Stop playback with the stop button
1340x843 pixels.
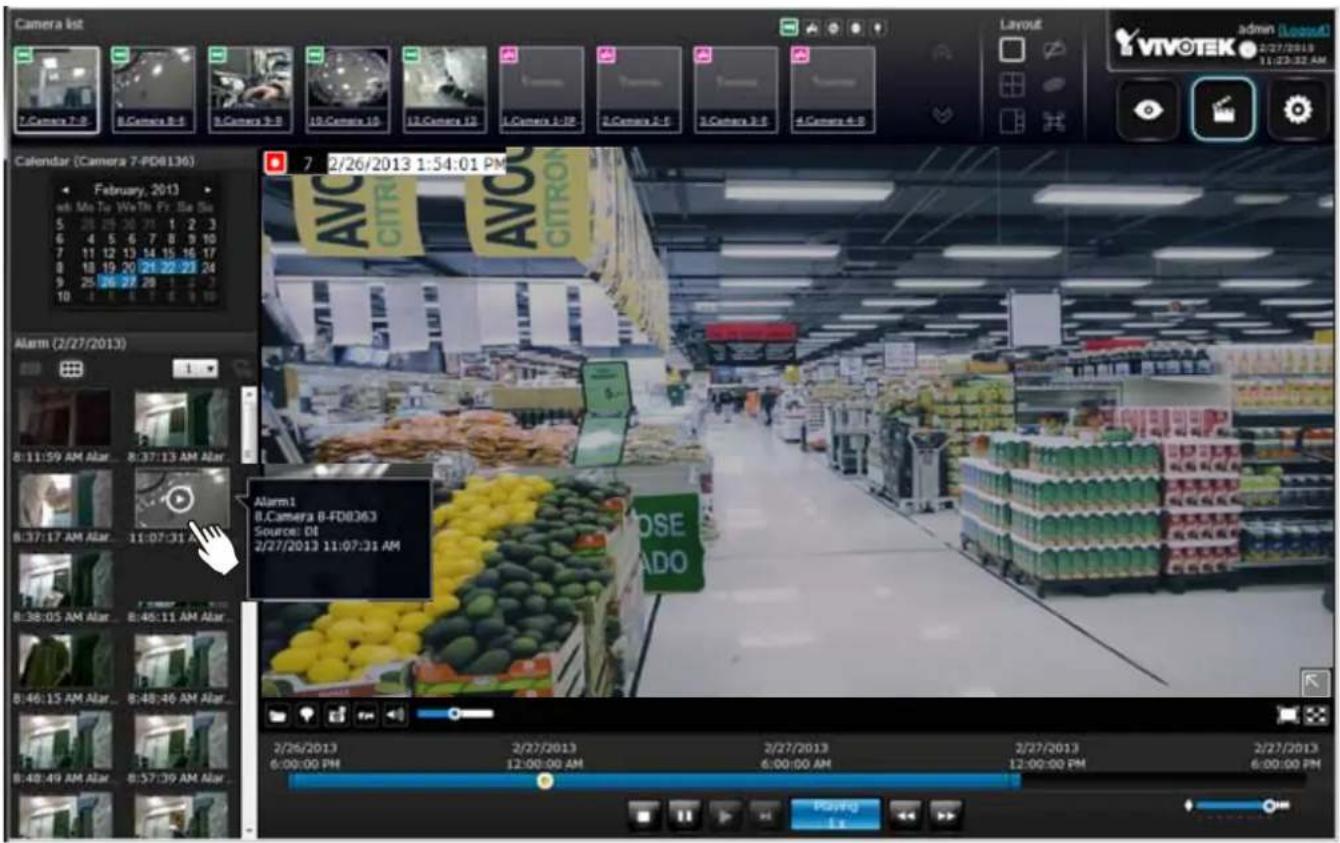point(645,815)
